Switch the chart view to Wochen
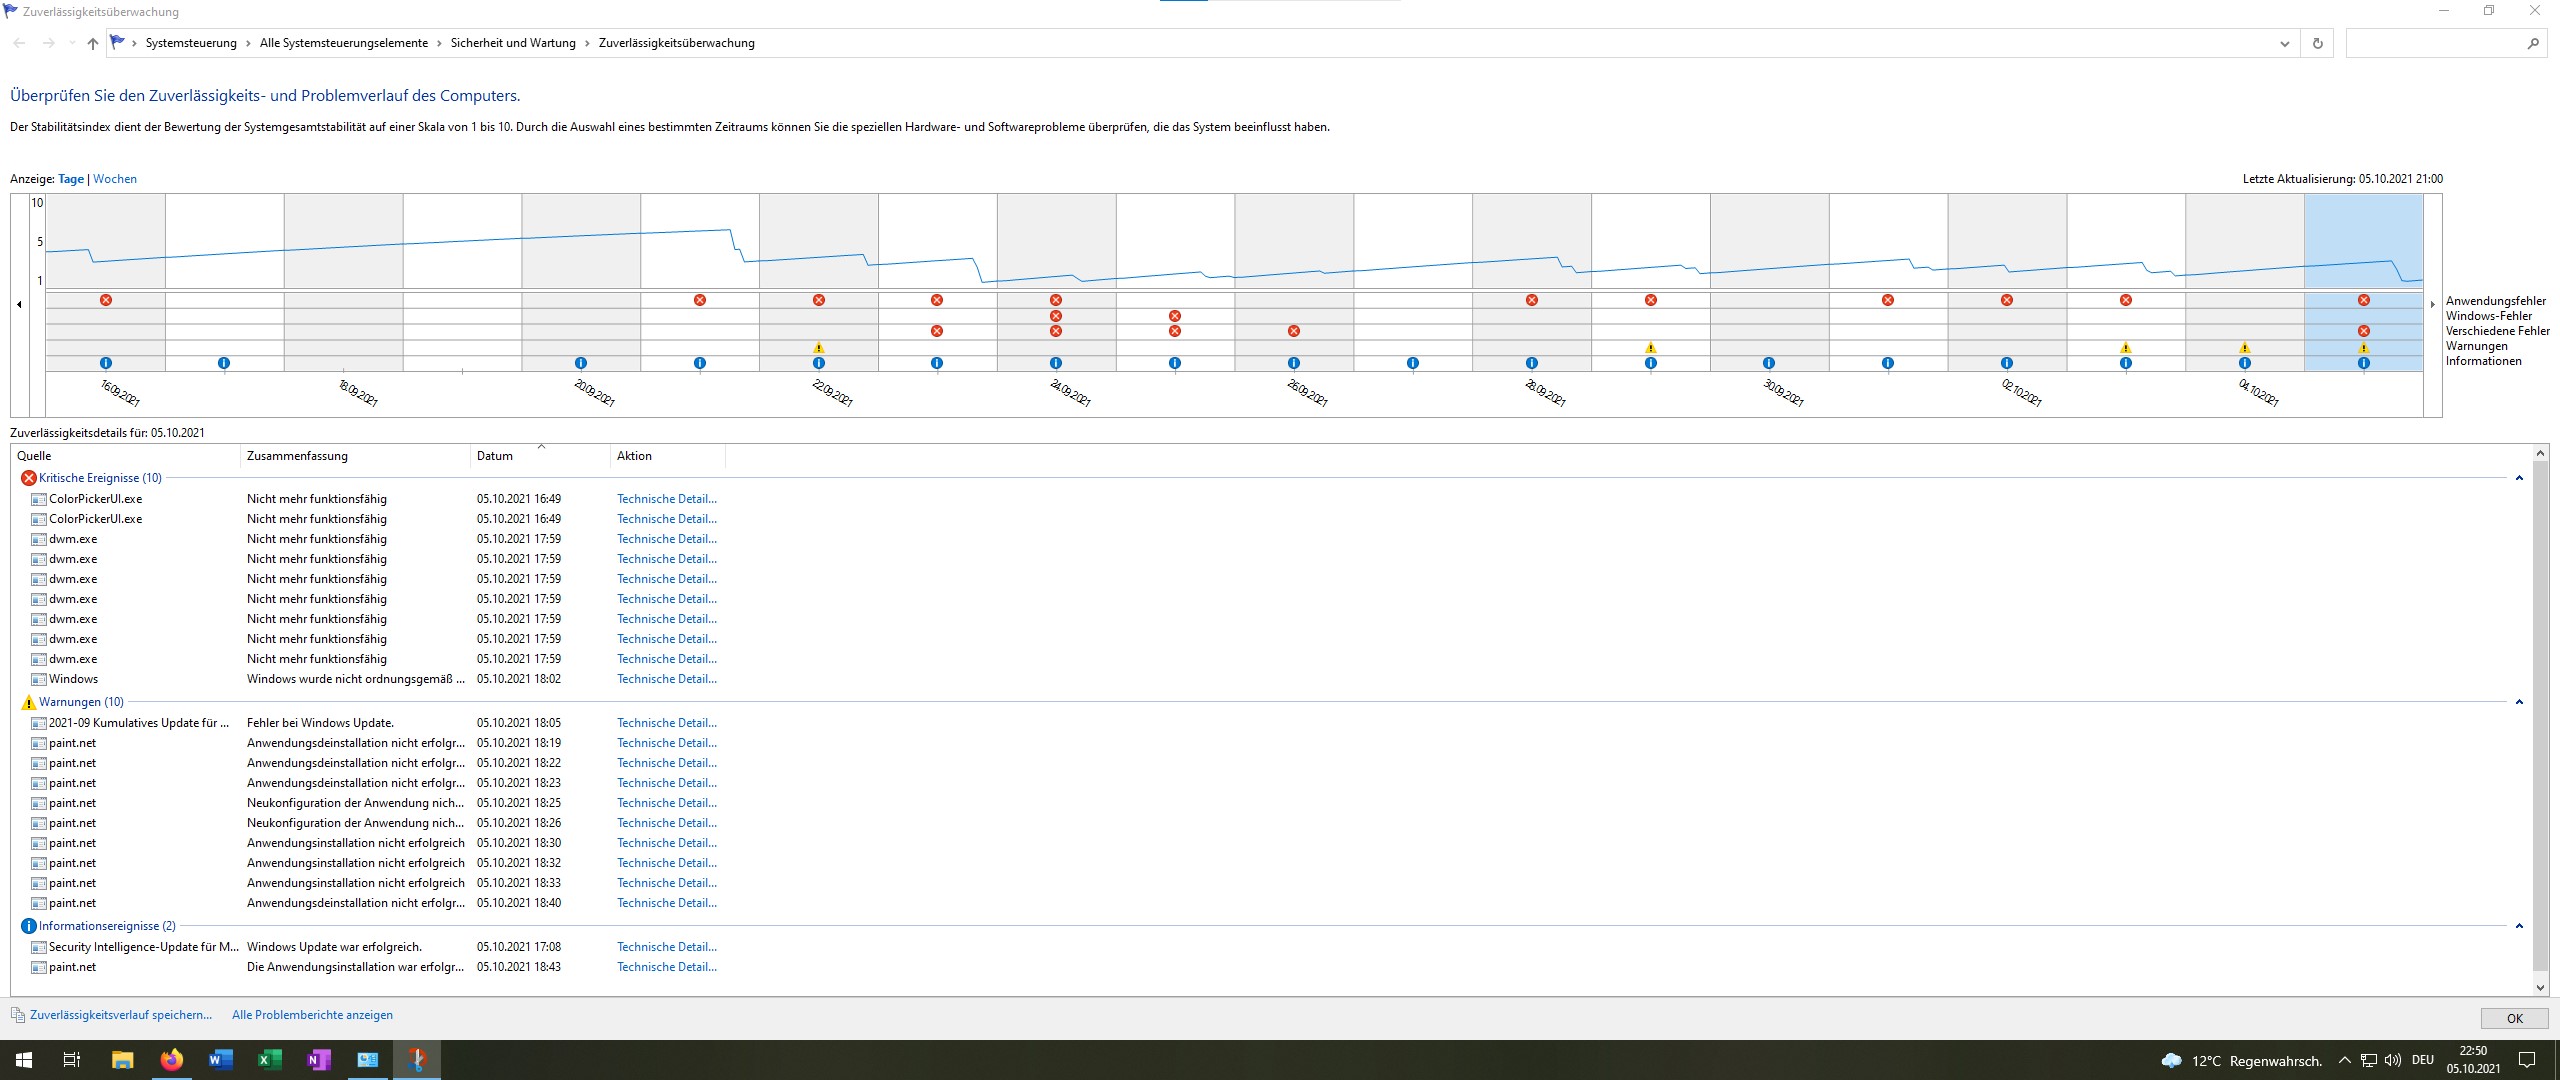 click(115, 179)
